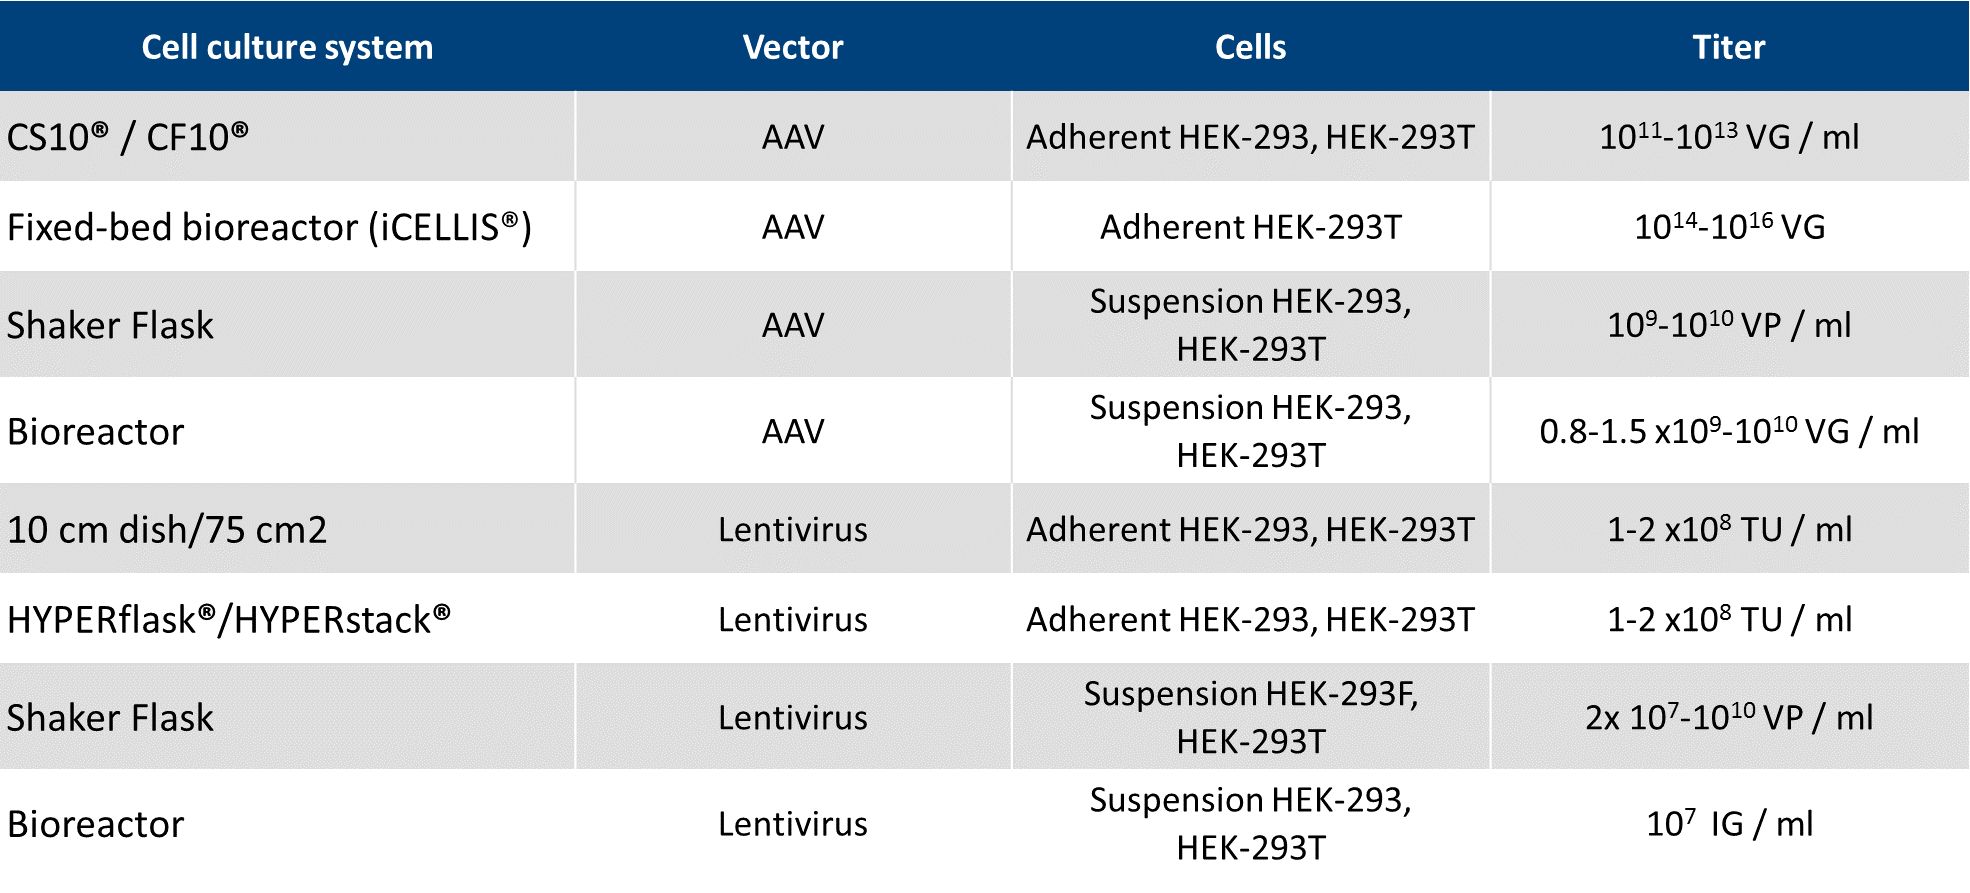
Task: Select the 'Suspension HEK-293F, HEK-293T' cell
Action: click(1250, 717)
